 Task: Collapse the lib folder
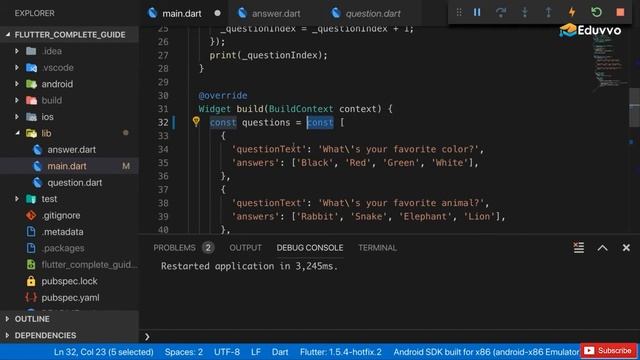click(18, 133)
